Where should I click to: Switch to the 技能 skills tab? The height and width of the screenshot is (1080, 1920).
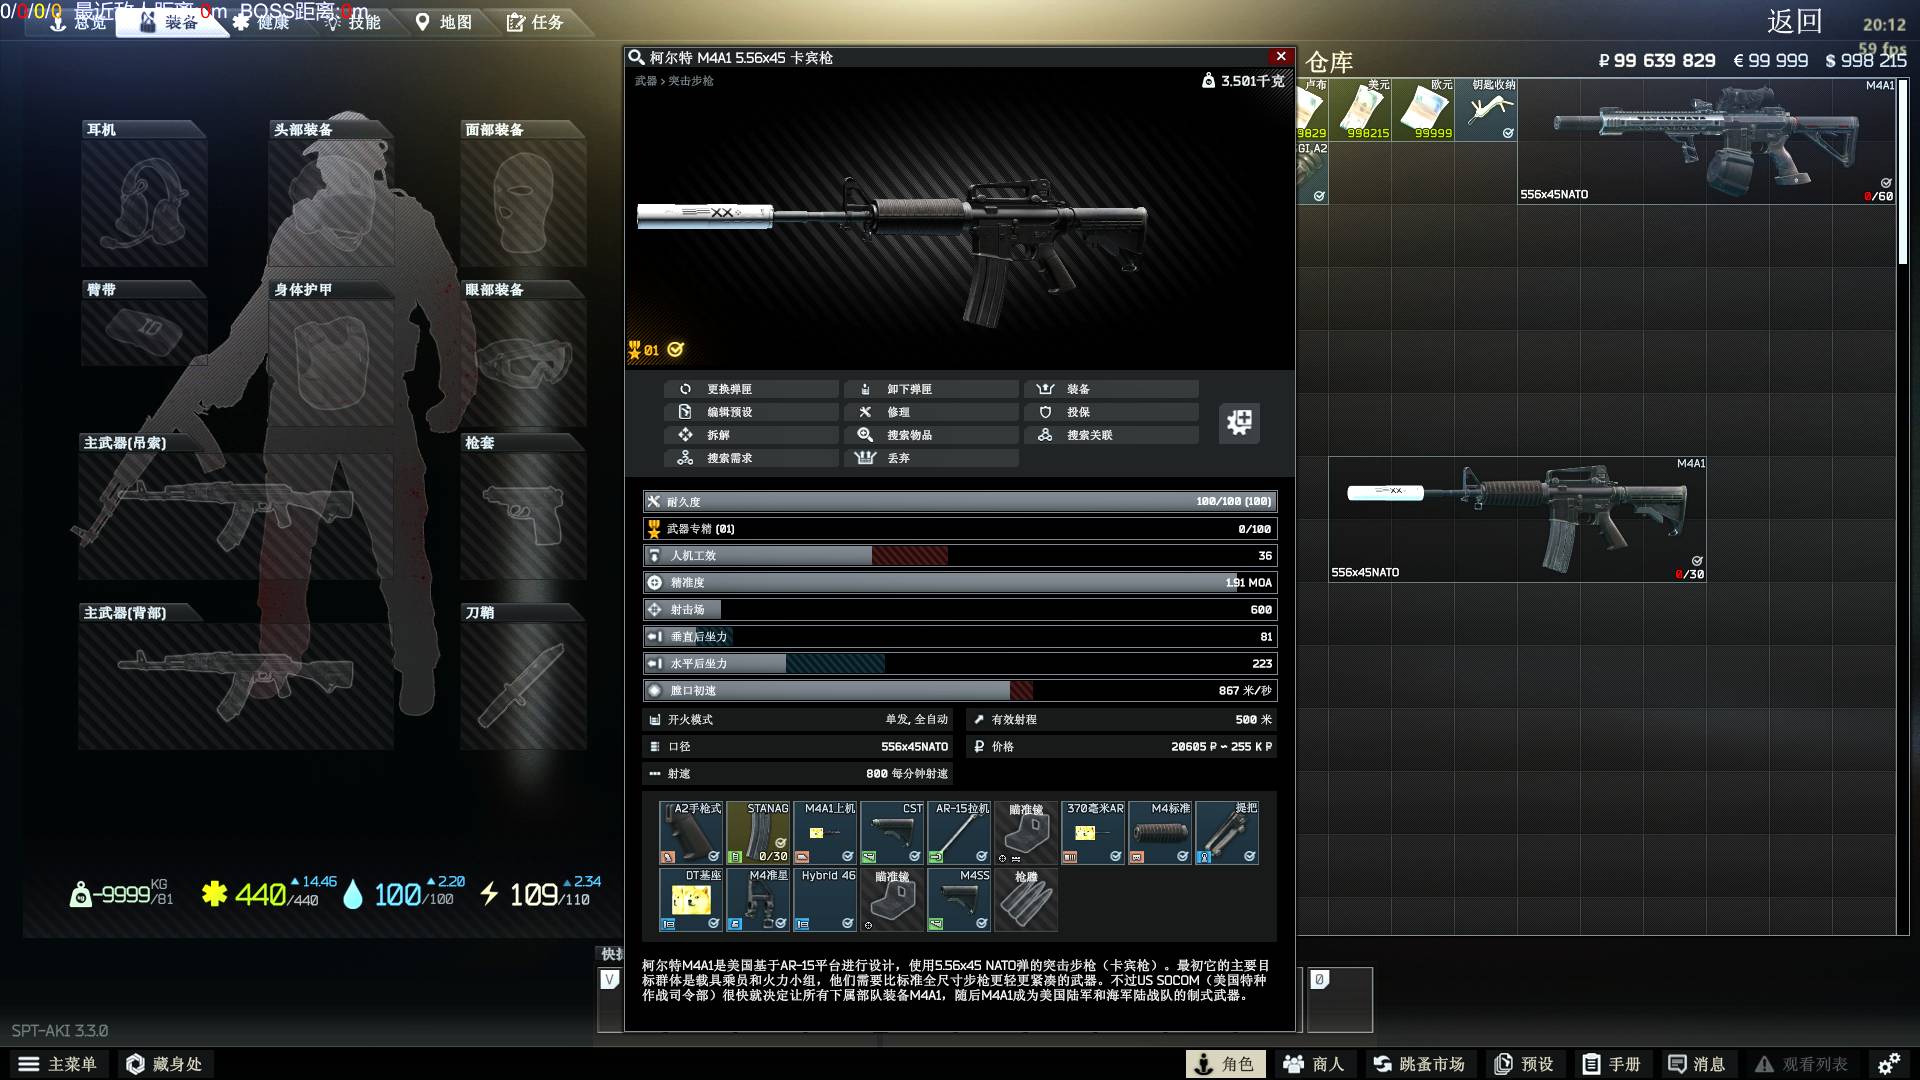click(354, 22)
